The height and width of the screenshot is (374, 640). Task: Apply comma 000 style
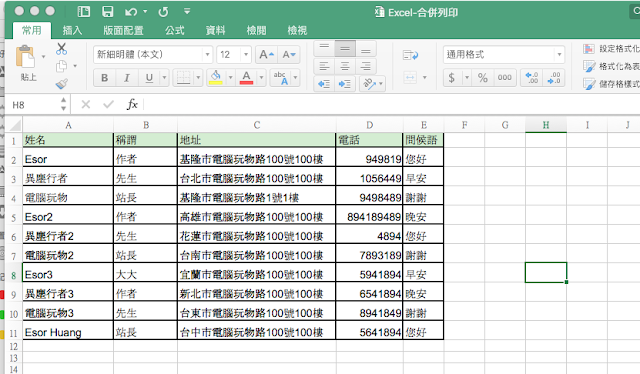tap(505, 78)
